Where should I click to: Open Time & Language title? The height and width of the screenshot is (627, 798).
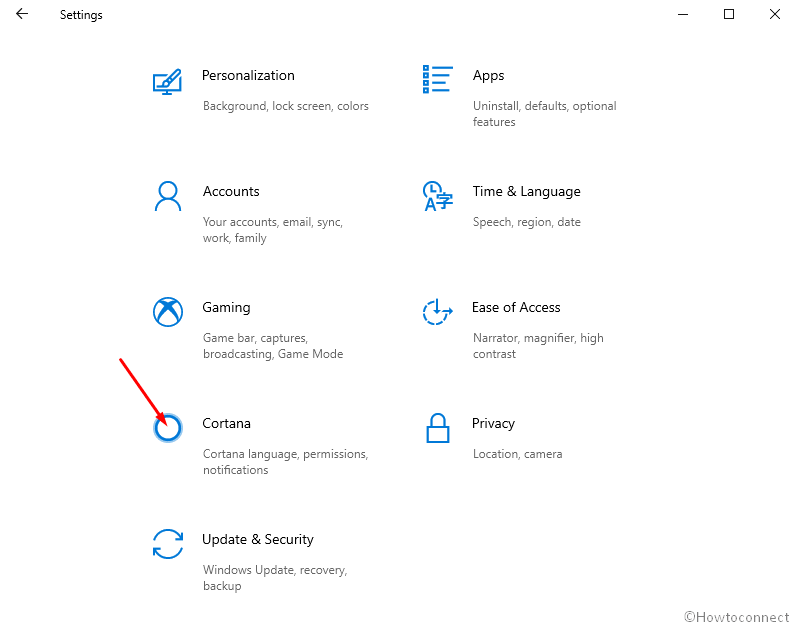527,192
